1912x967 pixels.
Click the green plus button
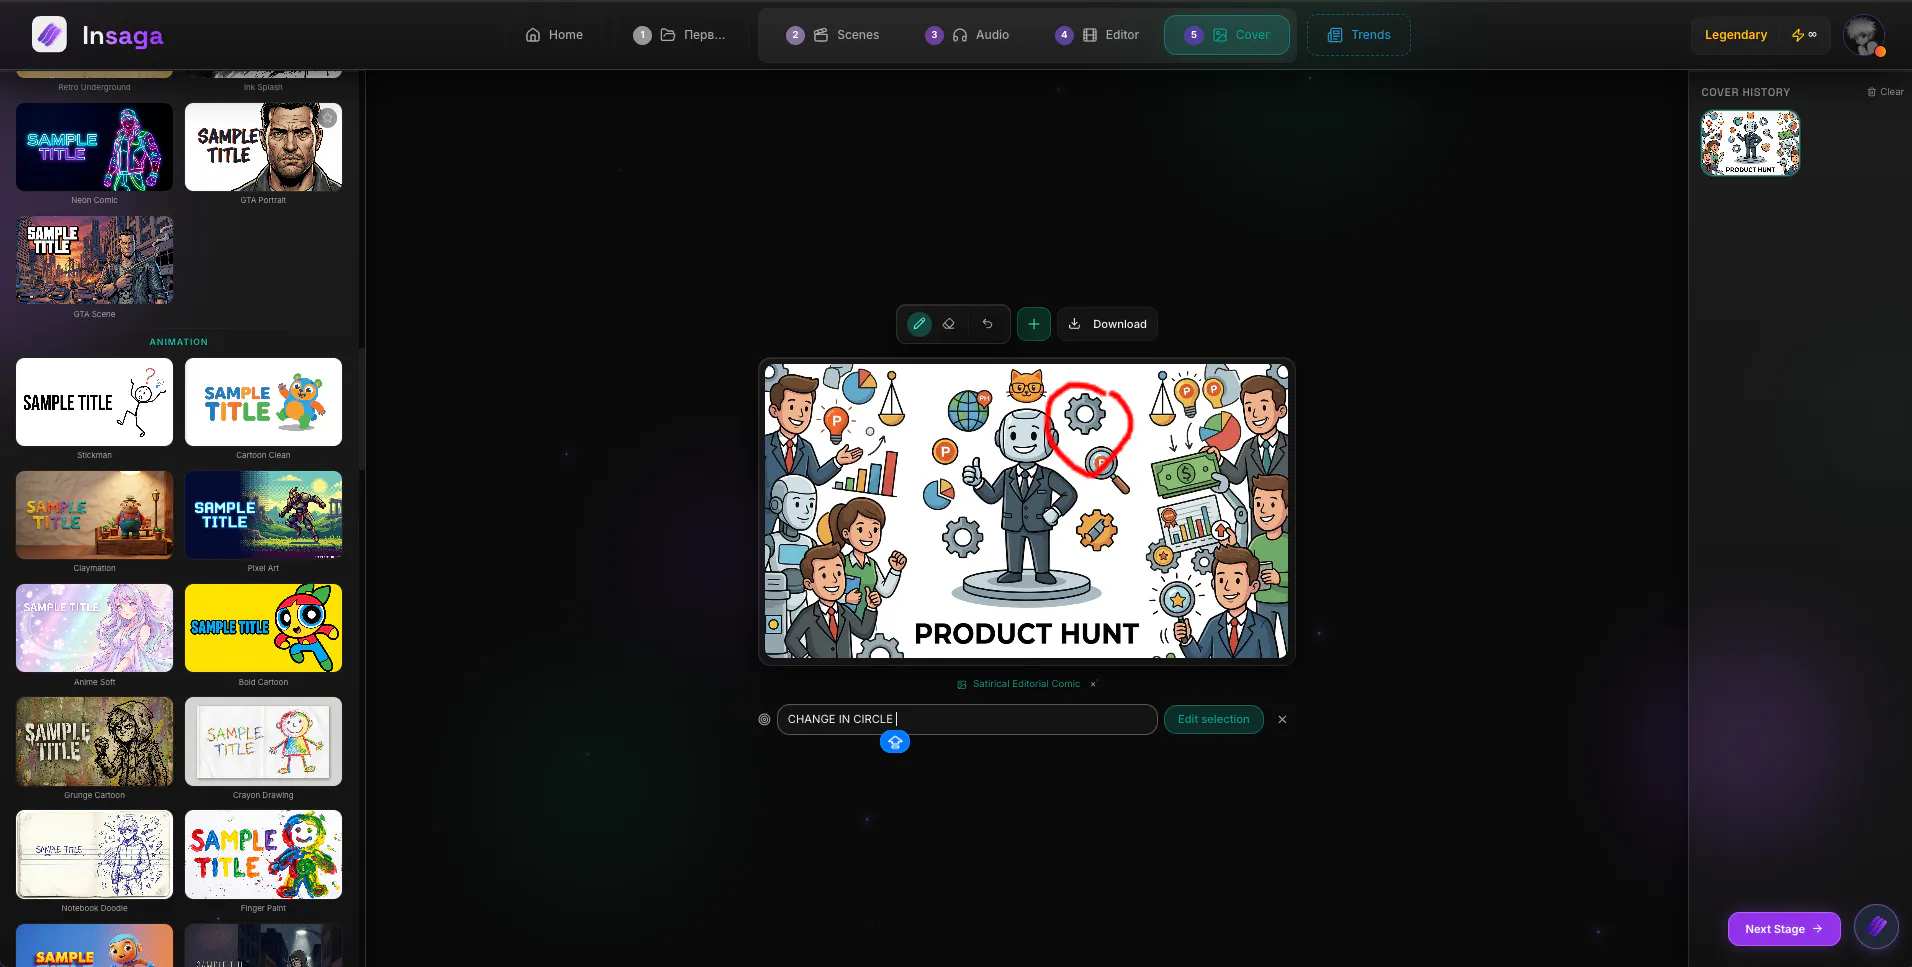point(1034,324)
